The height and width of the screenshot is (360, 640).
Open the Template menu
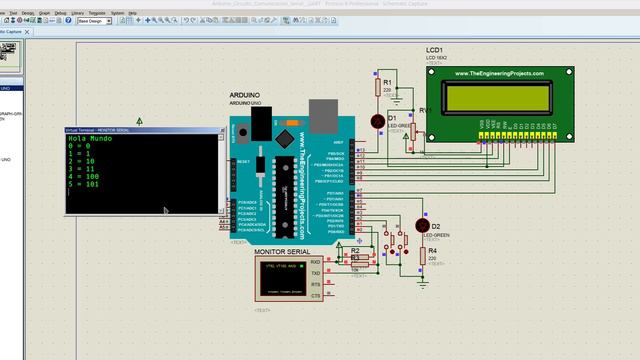coord(97,13)
